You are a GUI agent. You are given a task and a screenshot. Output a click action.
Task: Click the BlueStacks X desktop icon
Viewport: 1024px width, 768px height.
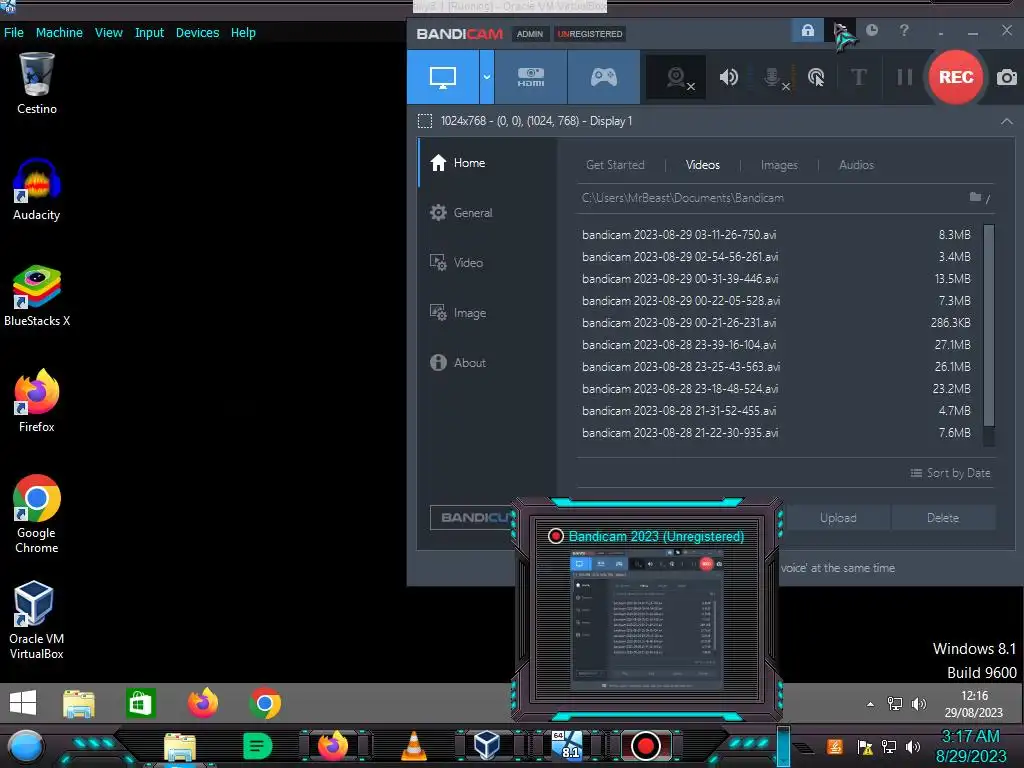point(37,296)
